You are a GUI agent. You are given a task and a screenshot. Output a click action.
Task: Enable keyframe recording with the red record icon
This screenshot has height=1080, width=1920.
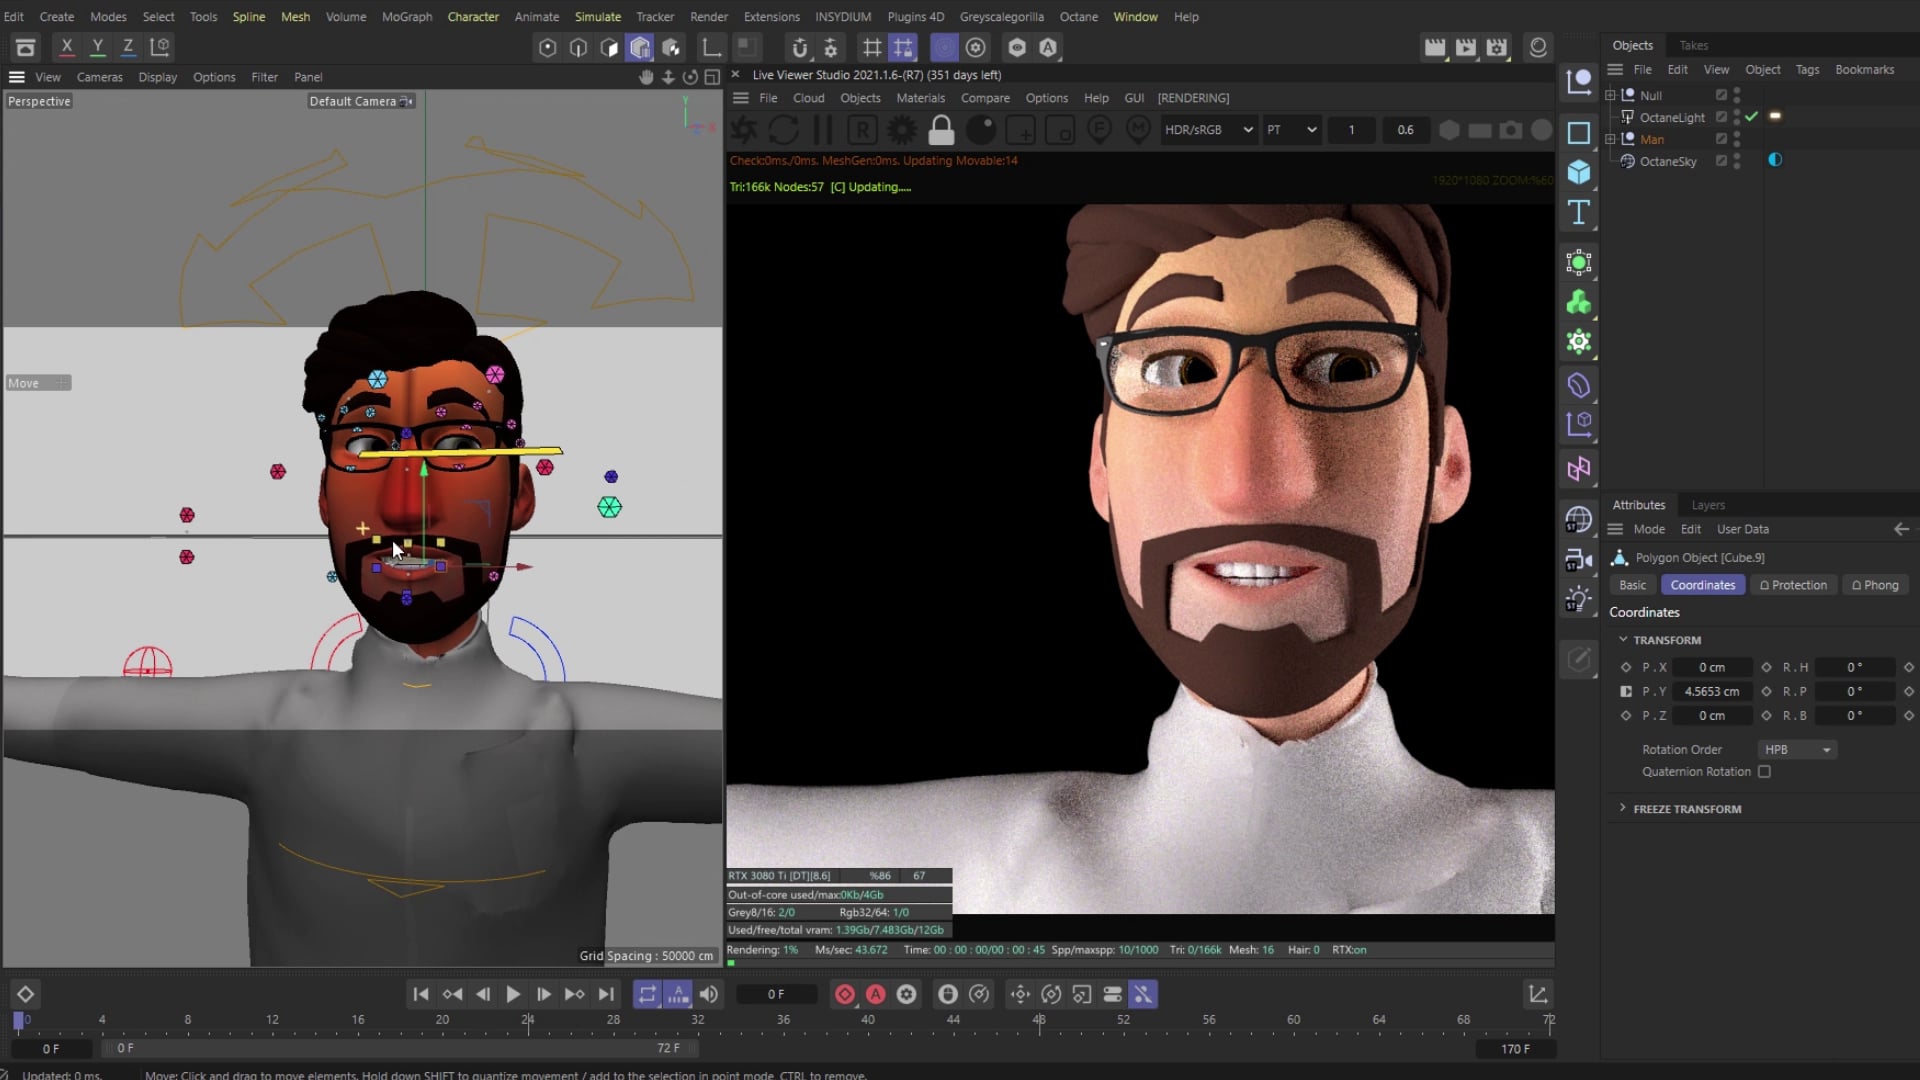point(845,994)
